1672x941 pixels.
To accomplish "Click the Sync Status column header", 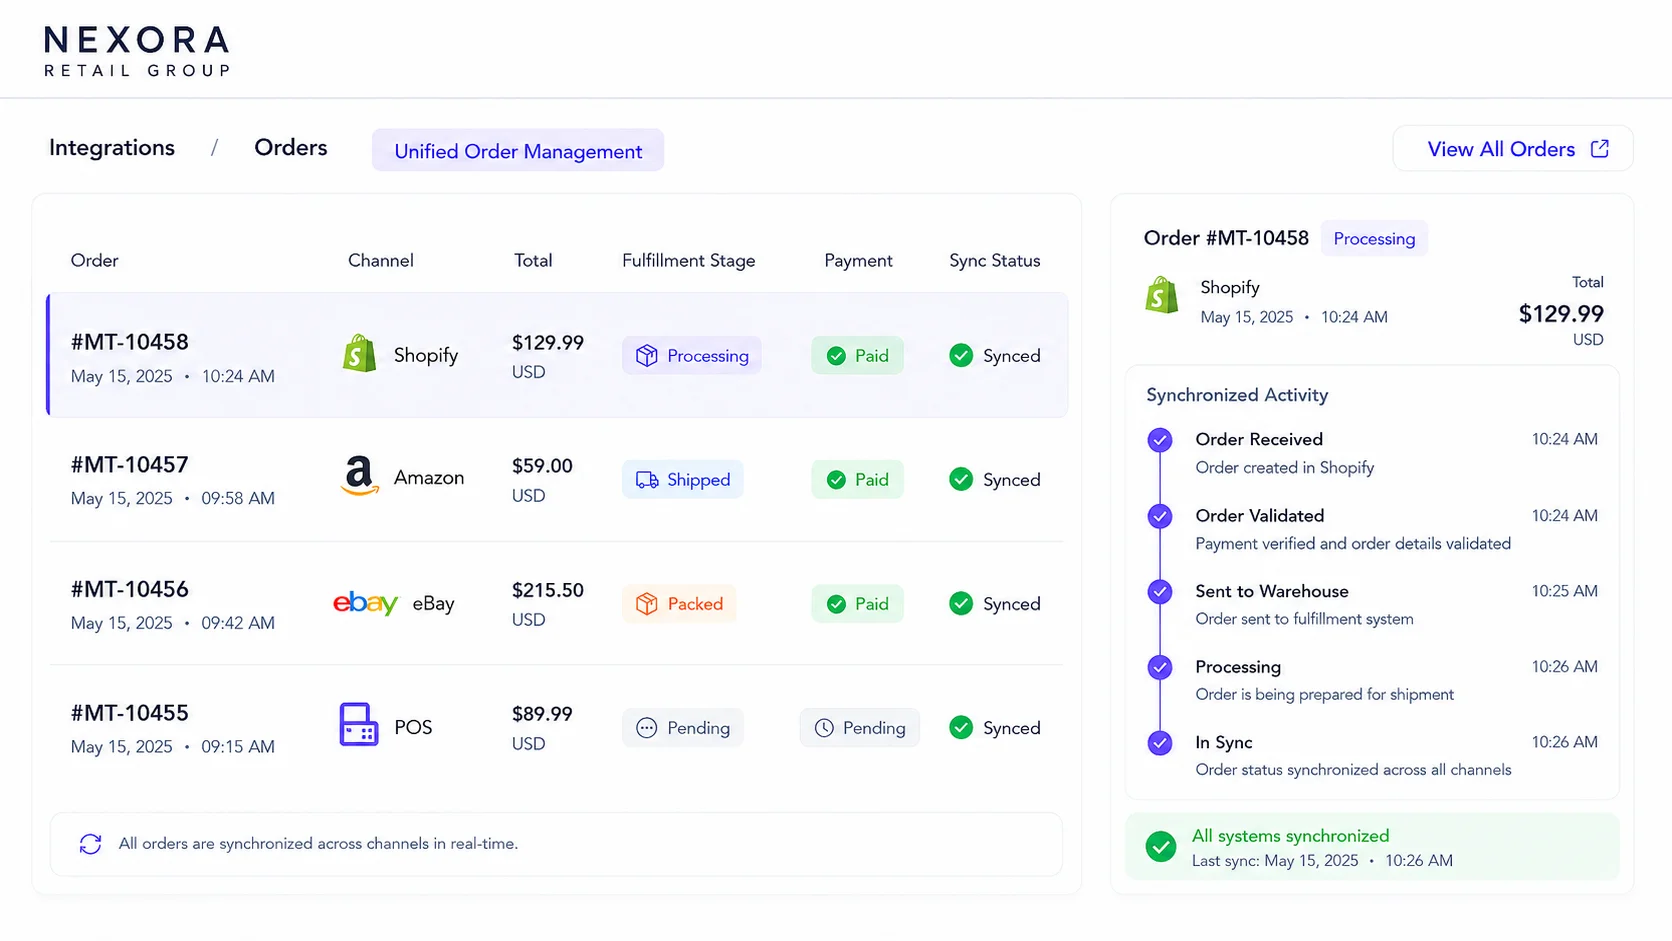I will 995,260.
